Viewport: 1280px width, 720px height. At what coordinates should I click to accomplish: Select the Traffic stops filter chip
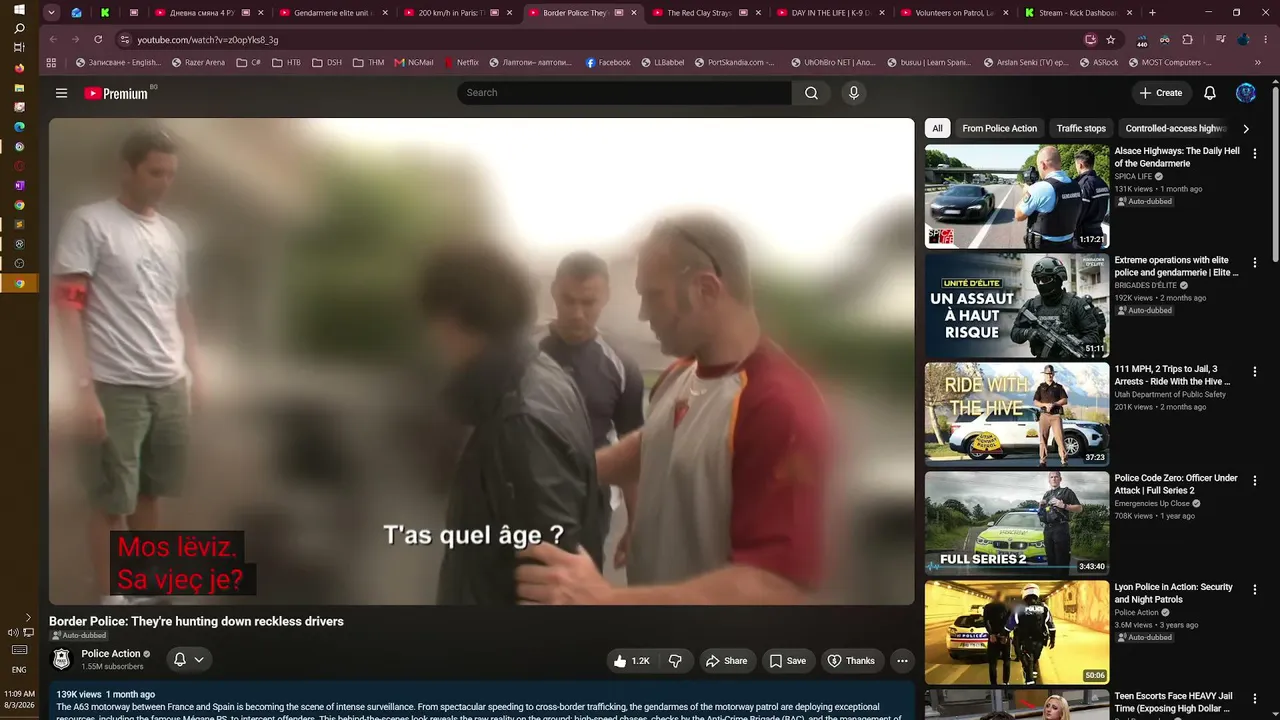1081,129
